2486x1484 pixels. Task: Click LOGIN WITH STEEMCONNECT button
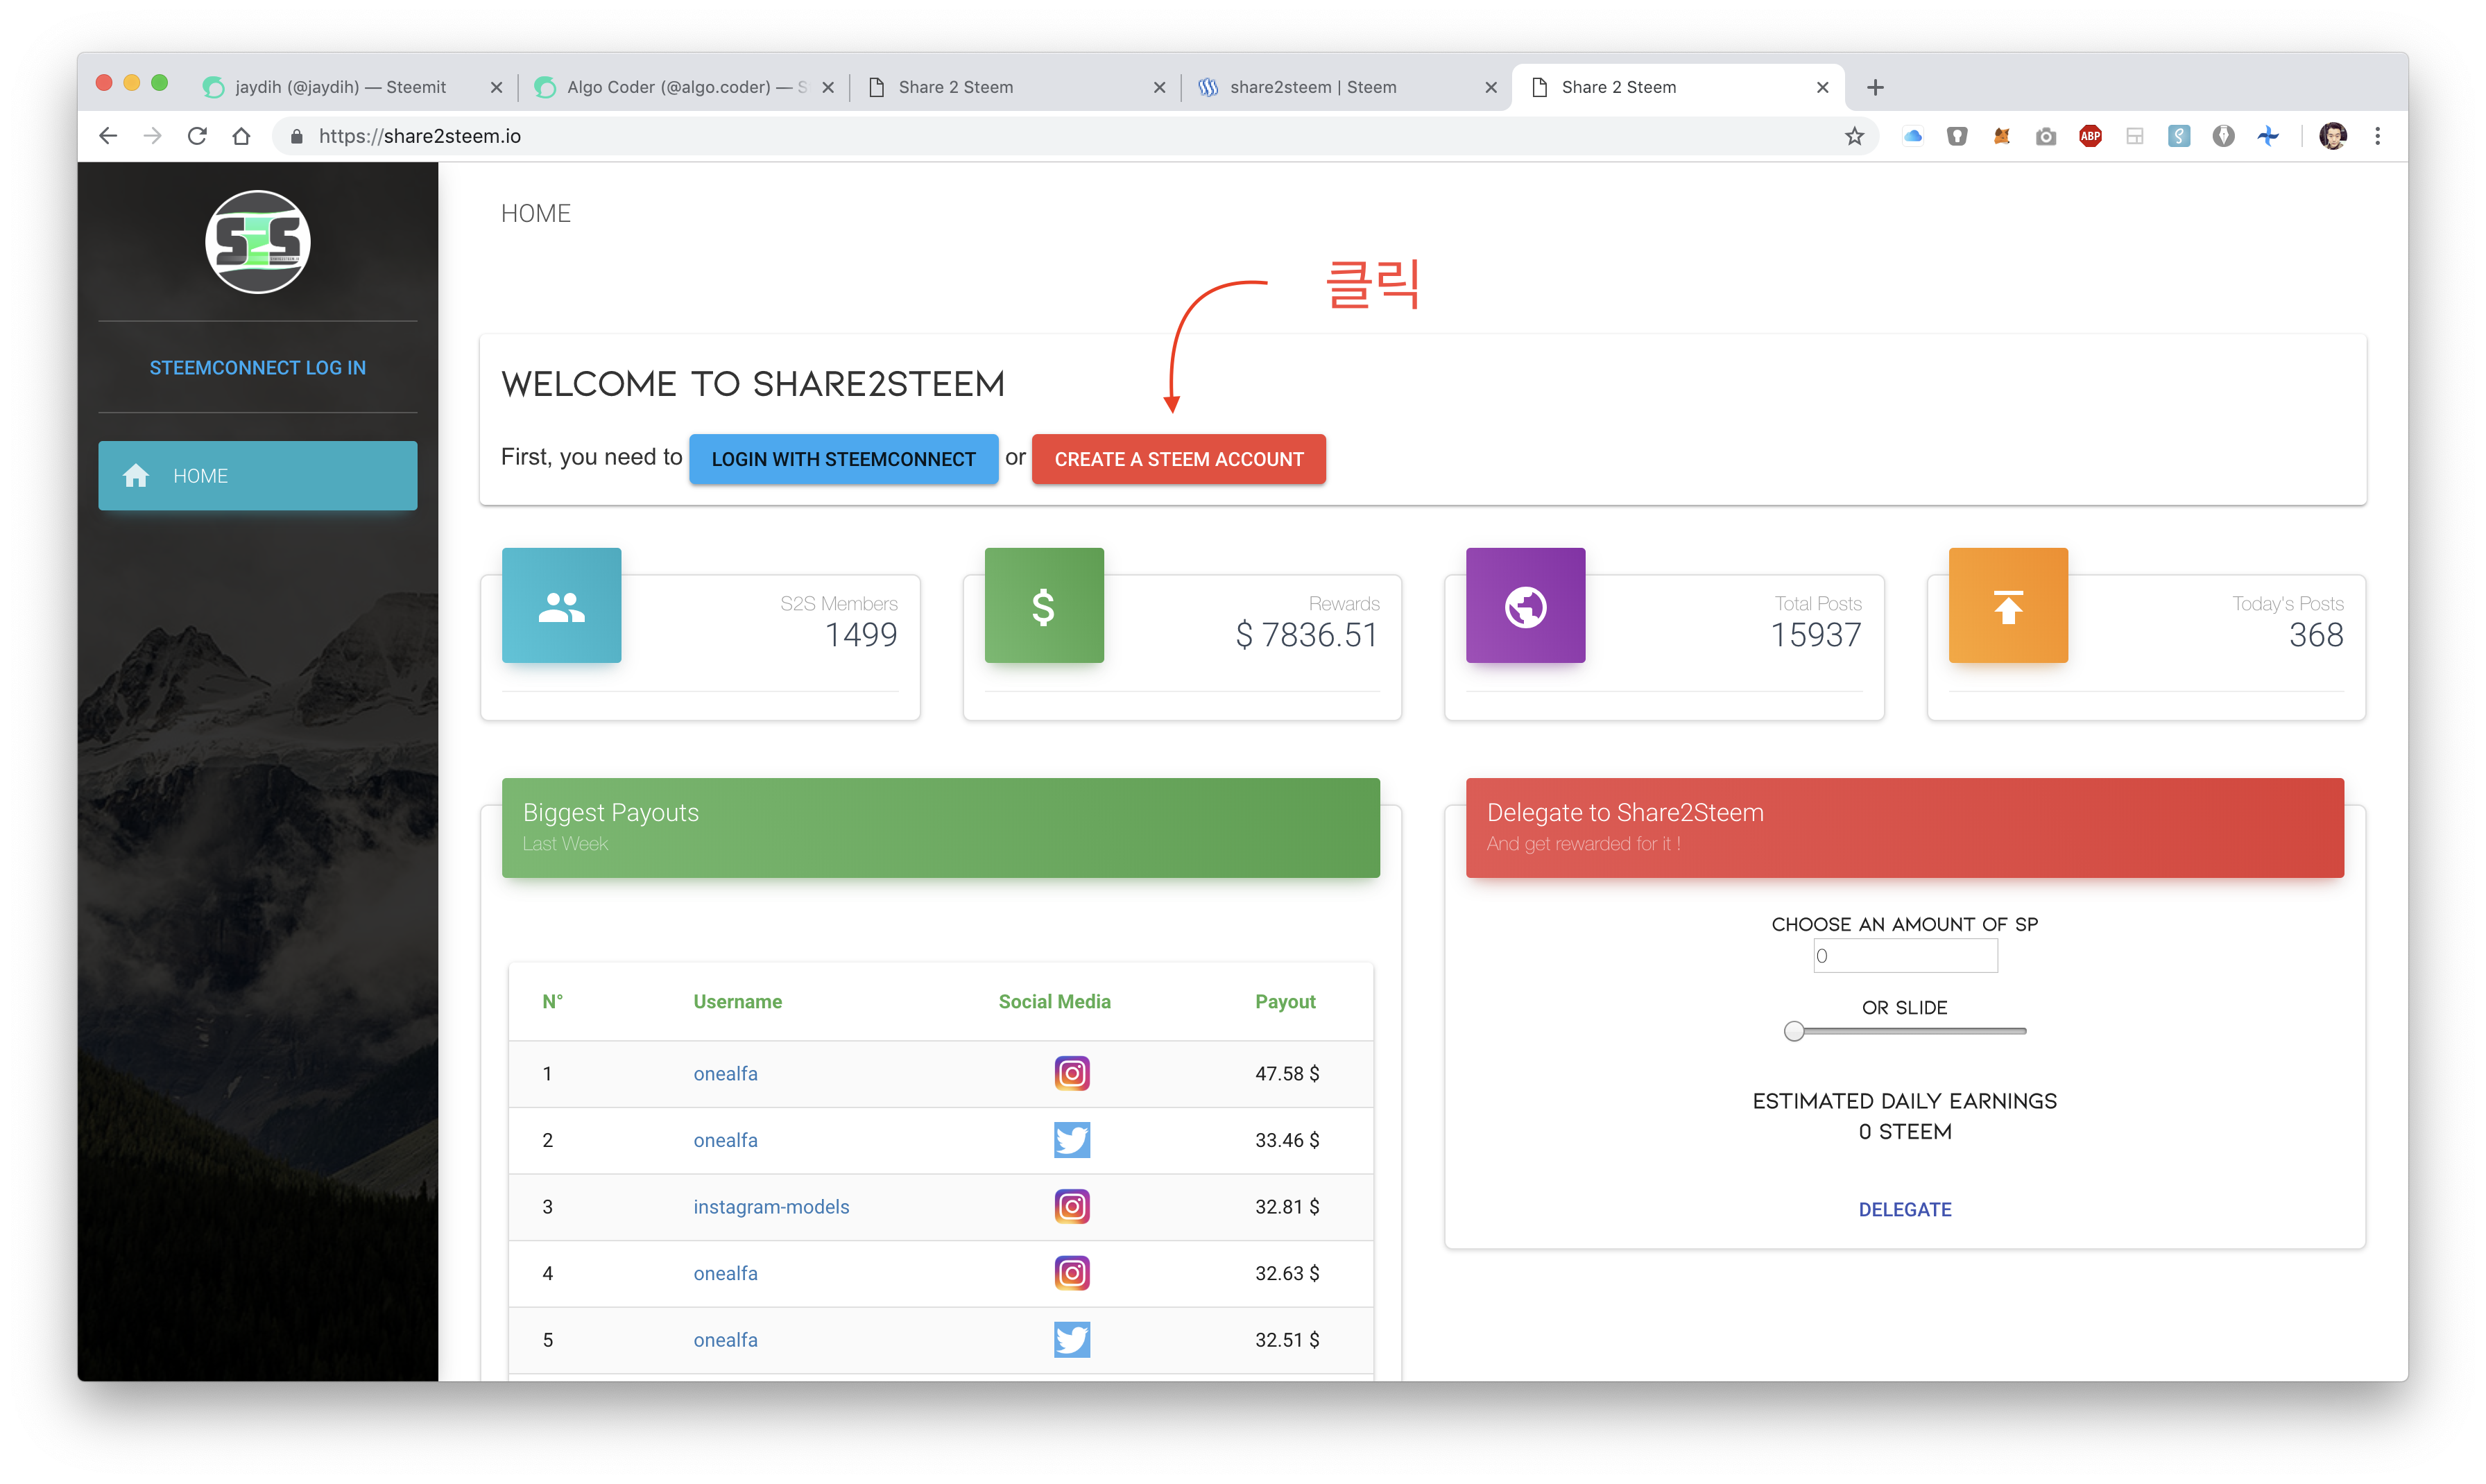click(845, 459)
